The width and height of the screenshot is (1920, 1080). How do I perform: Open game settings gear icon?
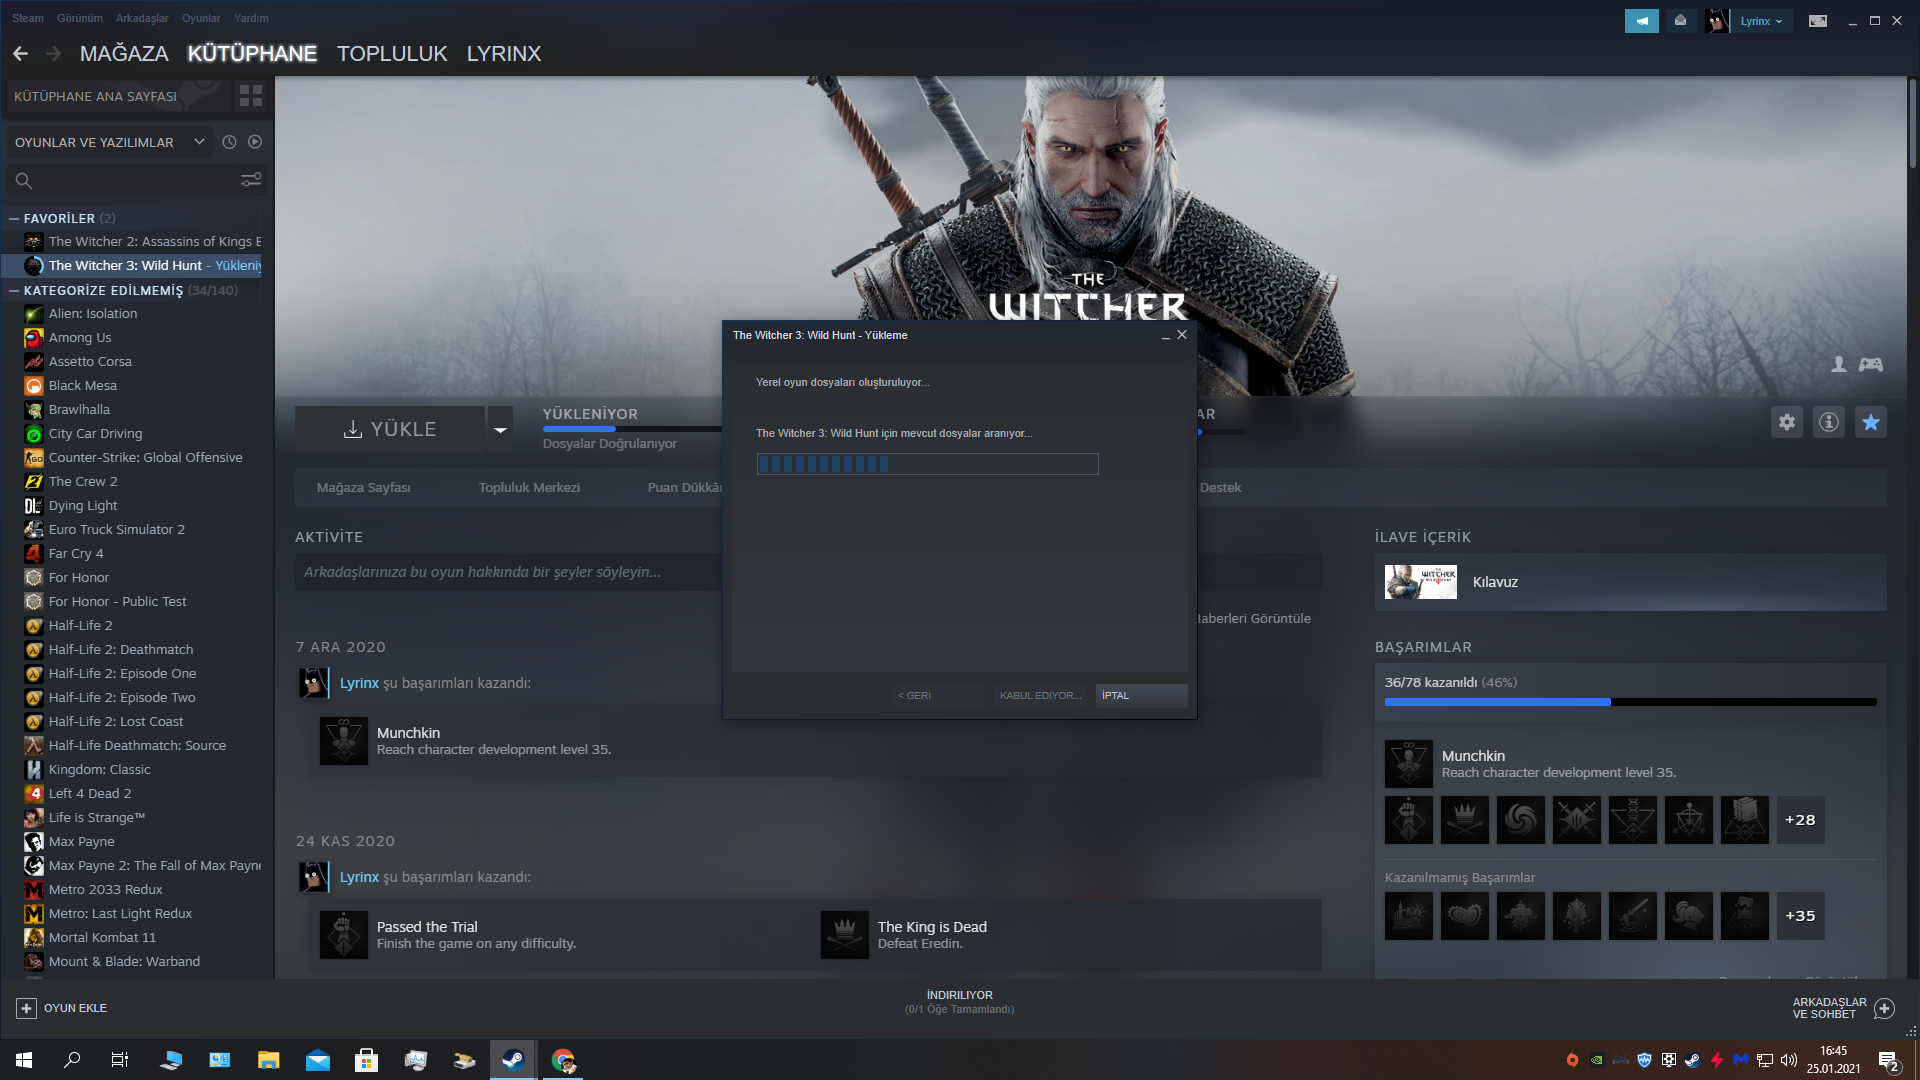point(1787,422)
